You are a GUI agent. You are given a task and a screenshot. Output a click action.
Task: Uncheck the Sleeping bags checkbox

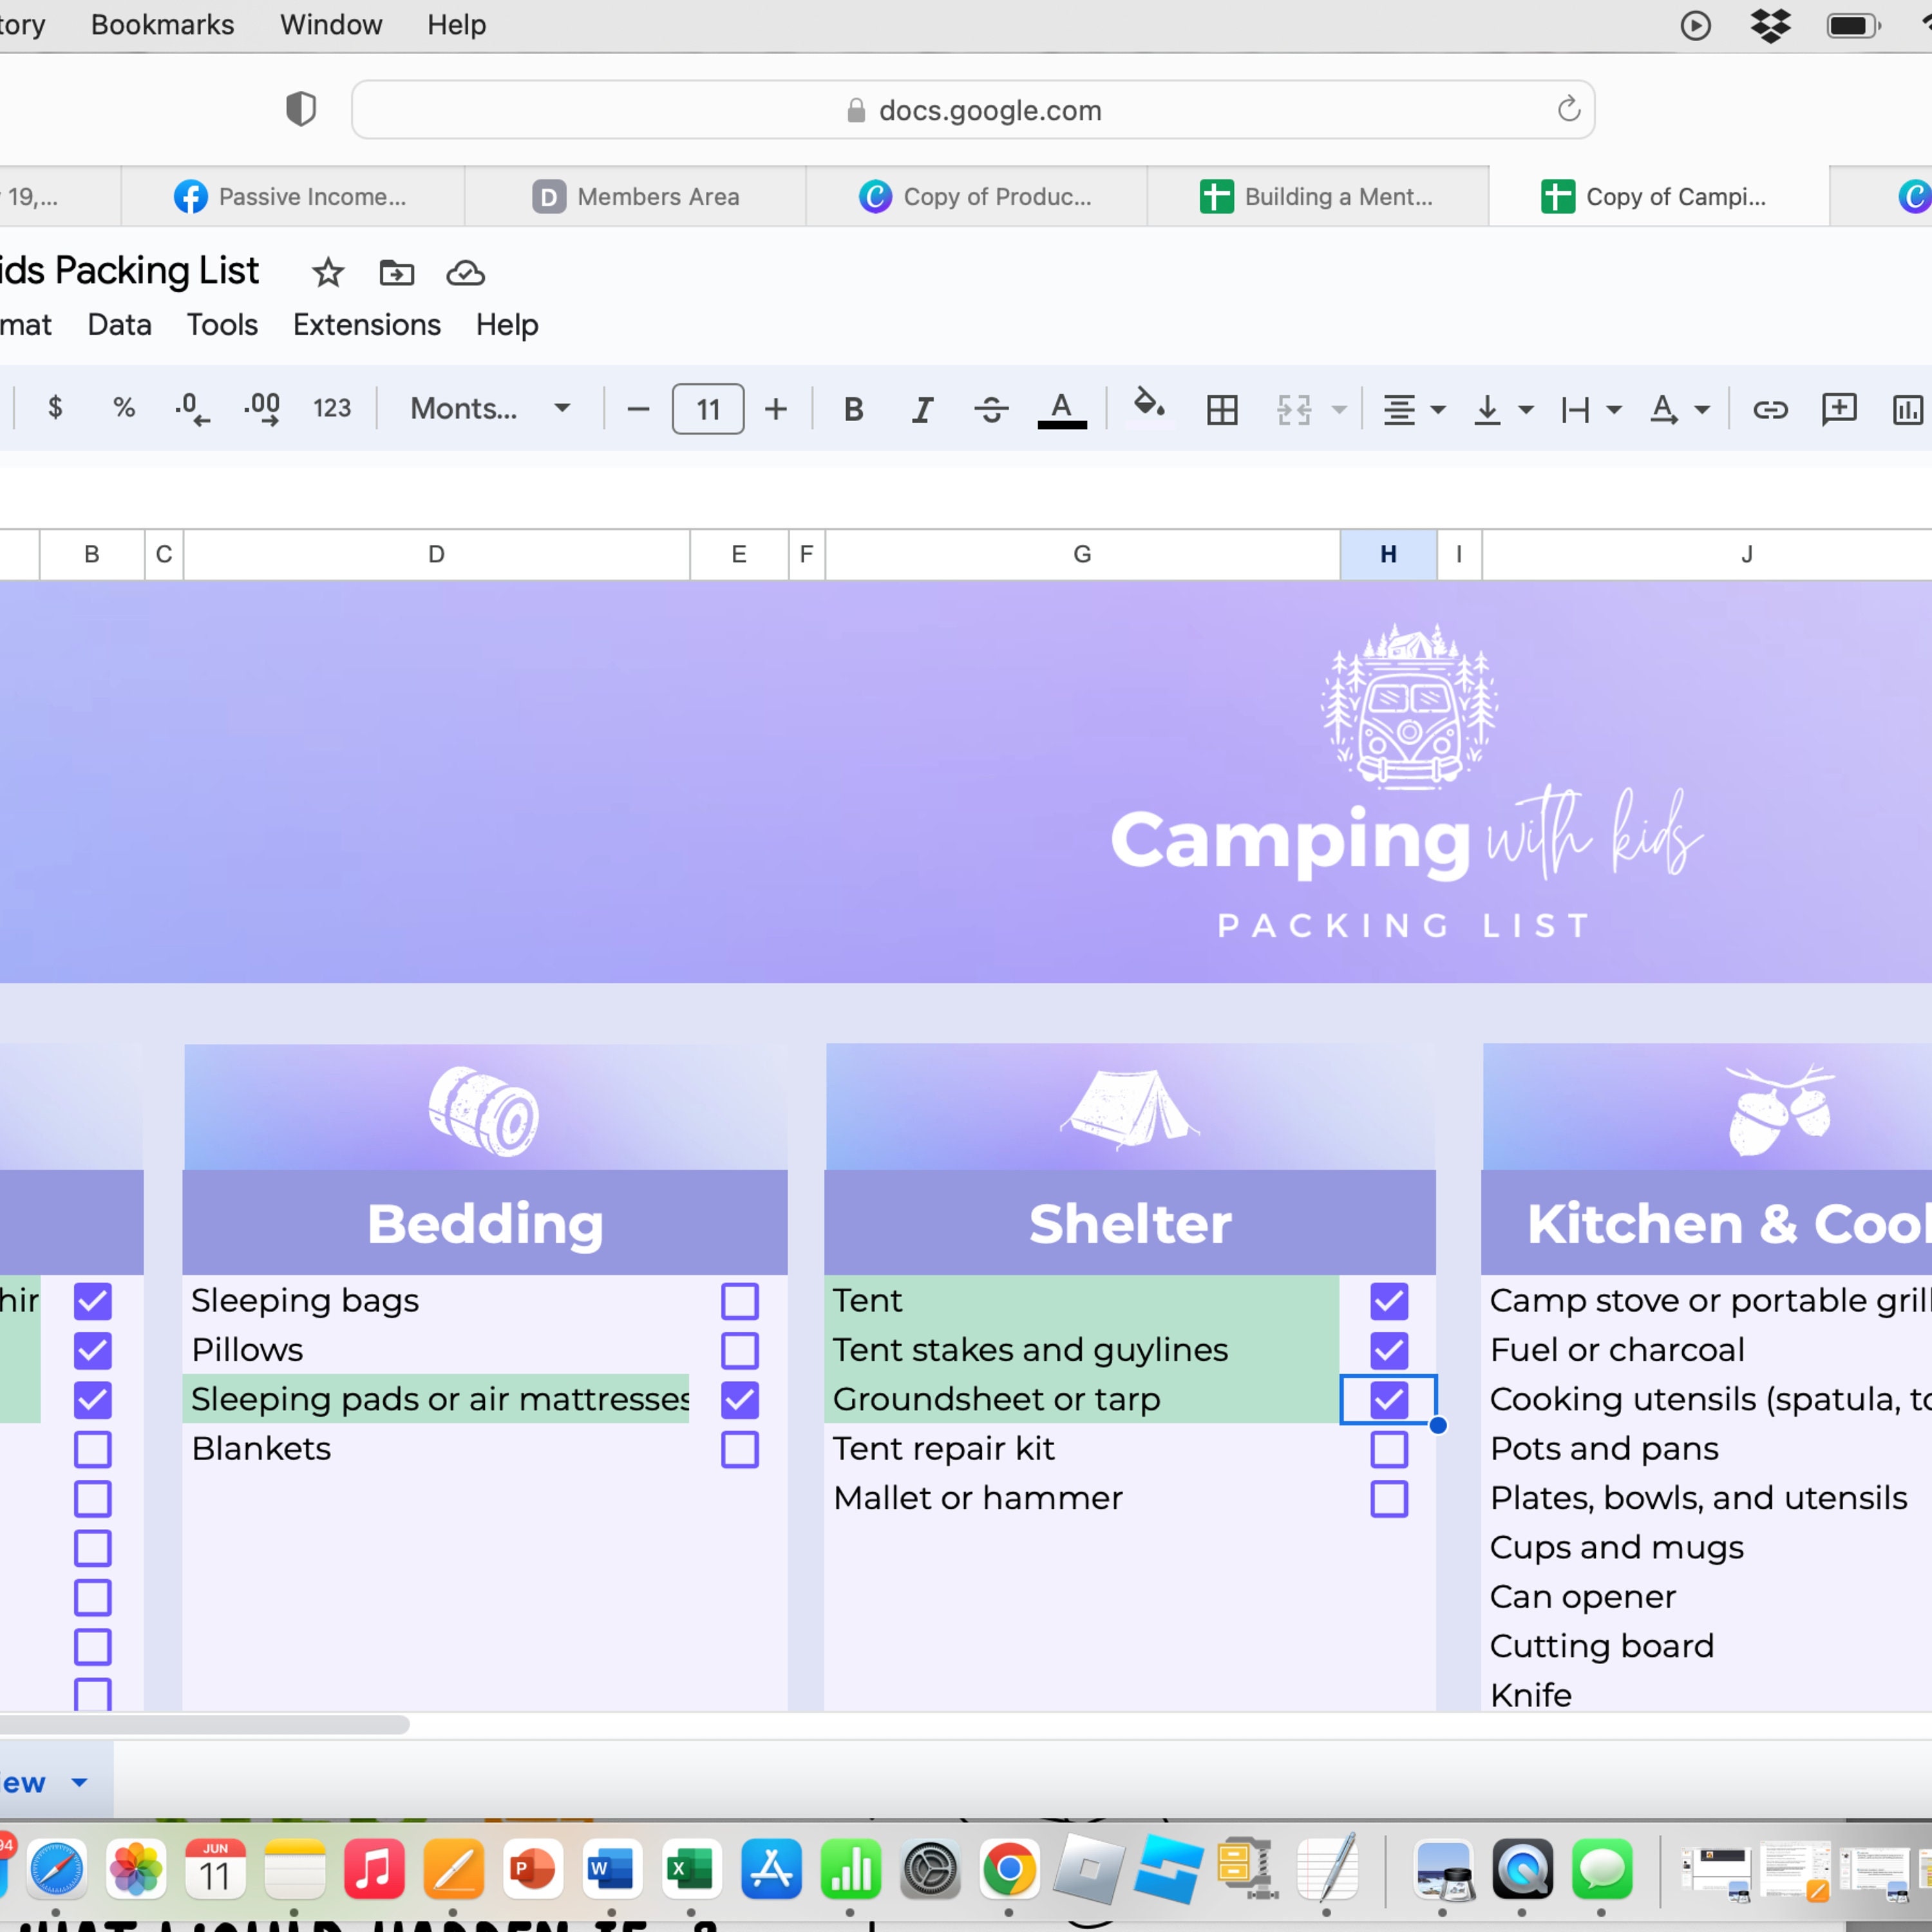740,1300
